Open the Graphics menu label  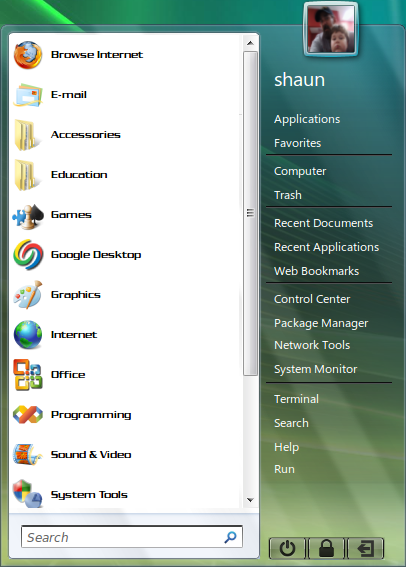tap(76, 295)
